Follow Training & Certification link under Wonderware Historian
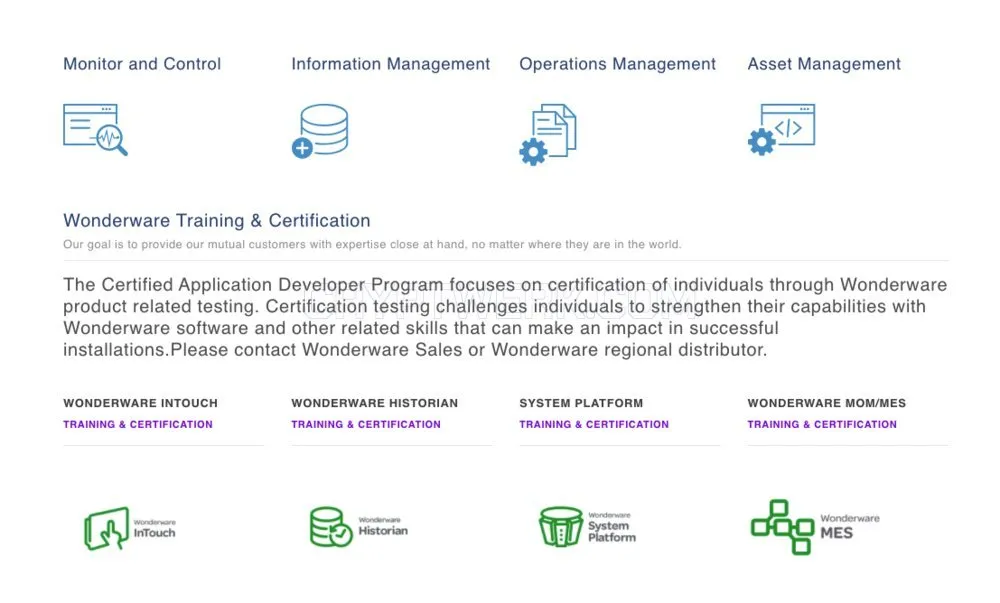1000x603 pixels. [x=366, y=425]
